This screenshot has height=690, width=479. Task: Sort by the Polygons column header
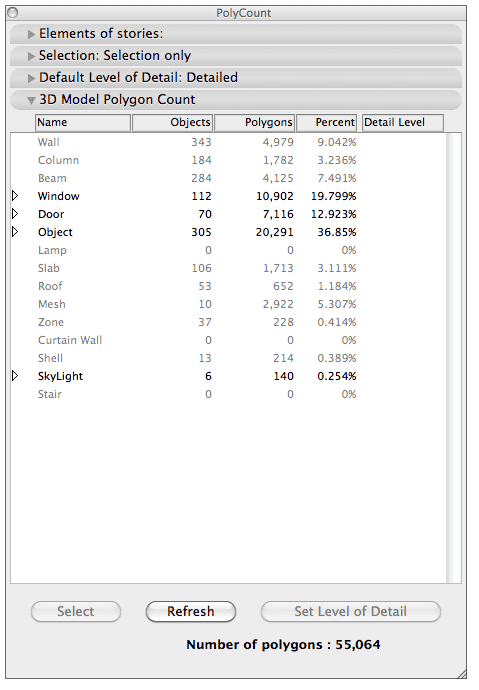point(254,123)
